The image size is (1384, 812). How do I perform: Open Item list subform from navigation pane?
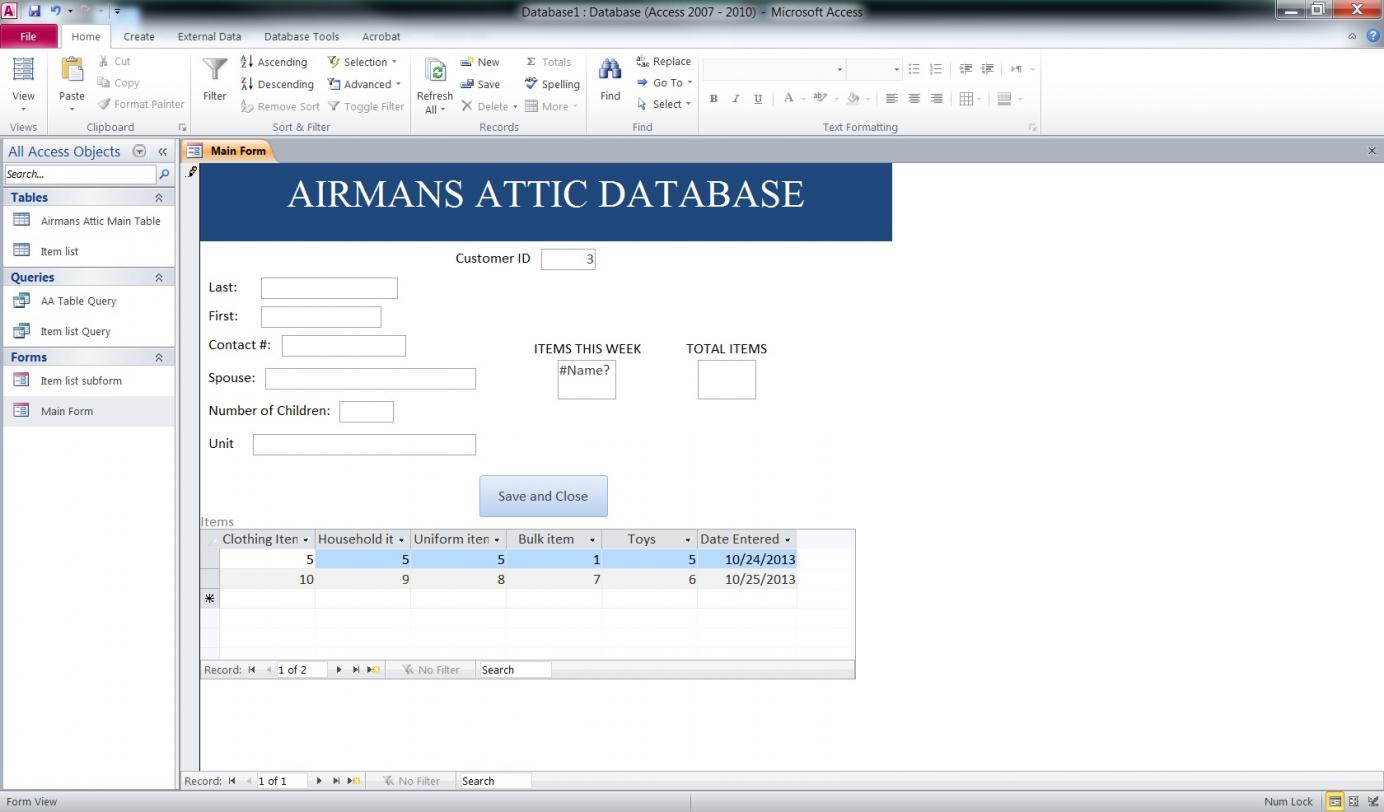tap(80, 381)
